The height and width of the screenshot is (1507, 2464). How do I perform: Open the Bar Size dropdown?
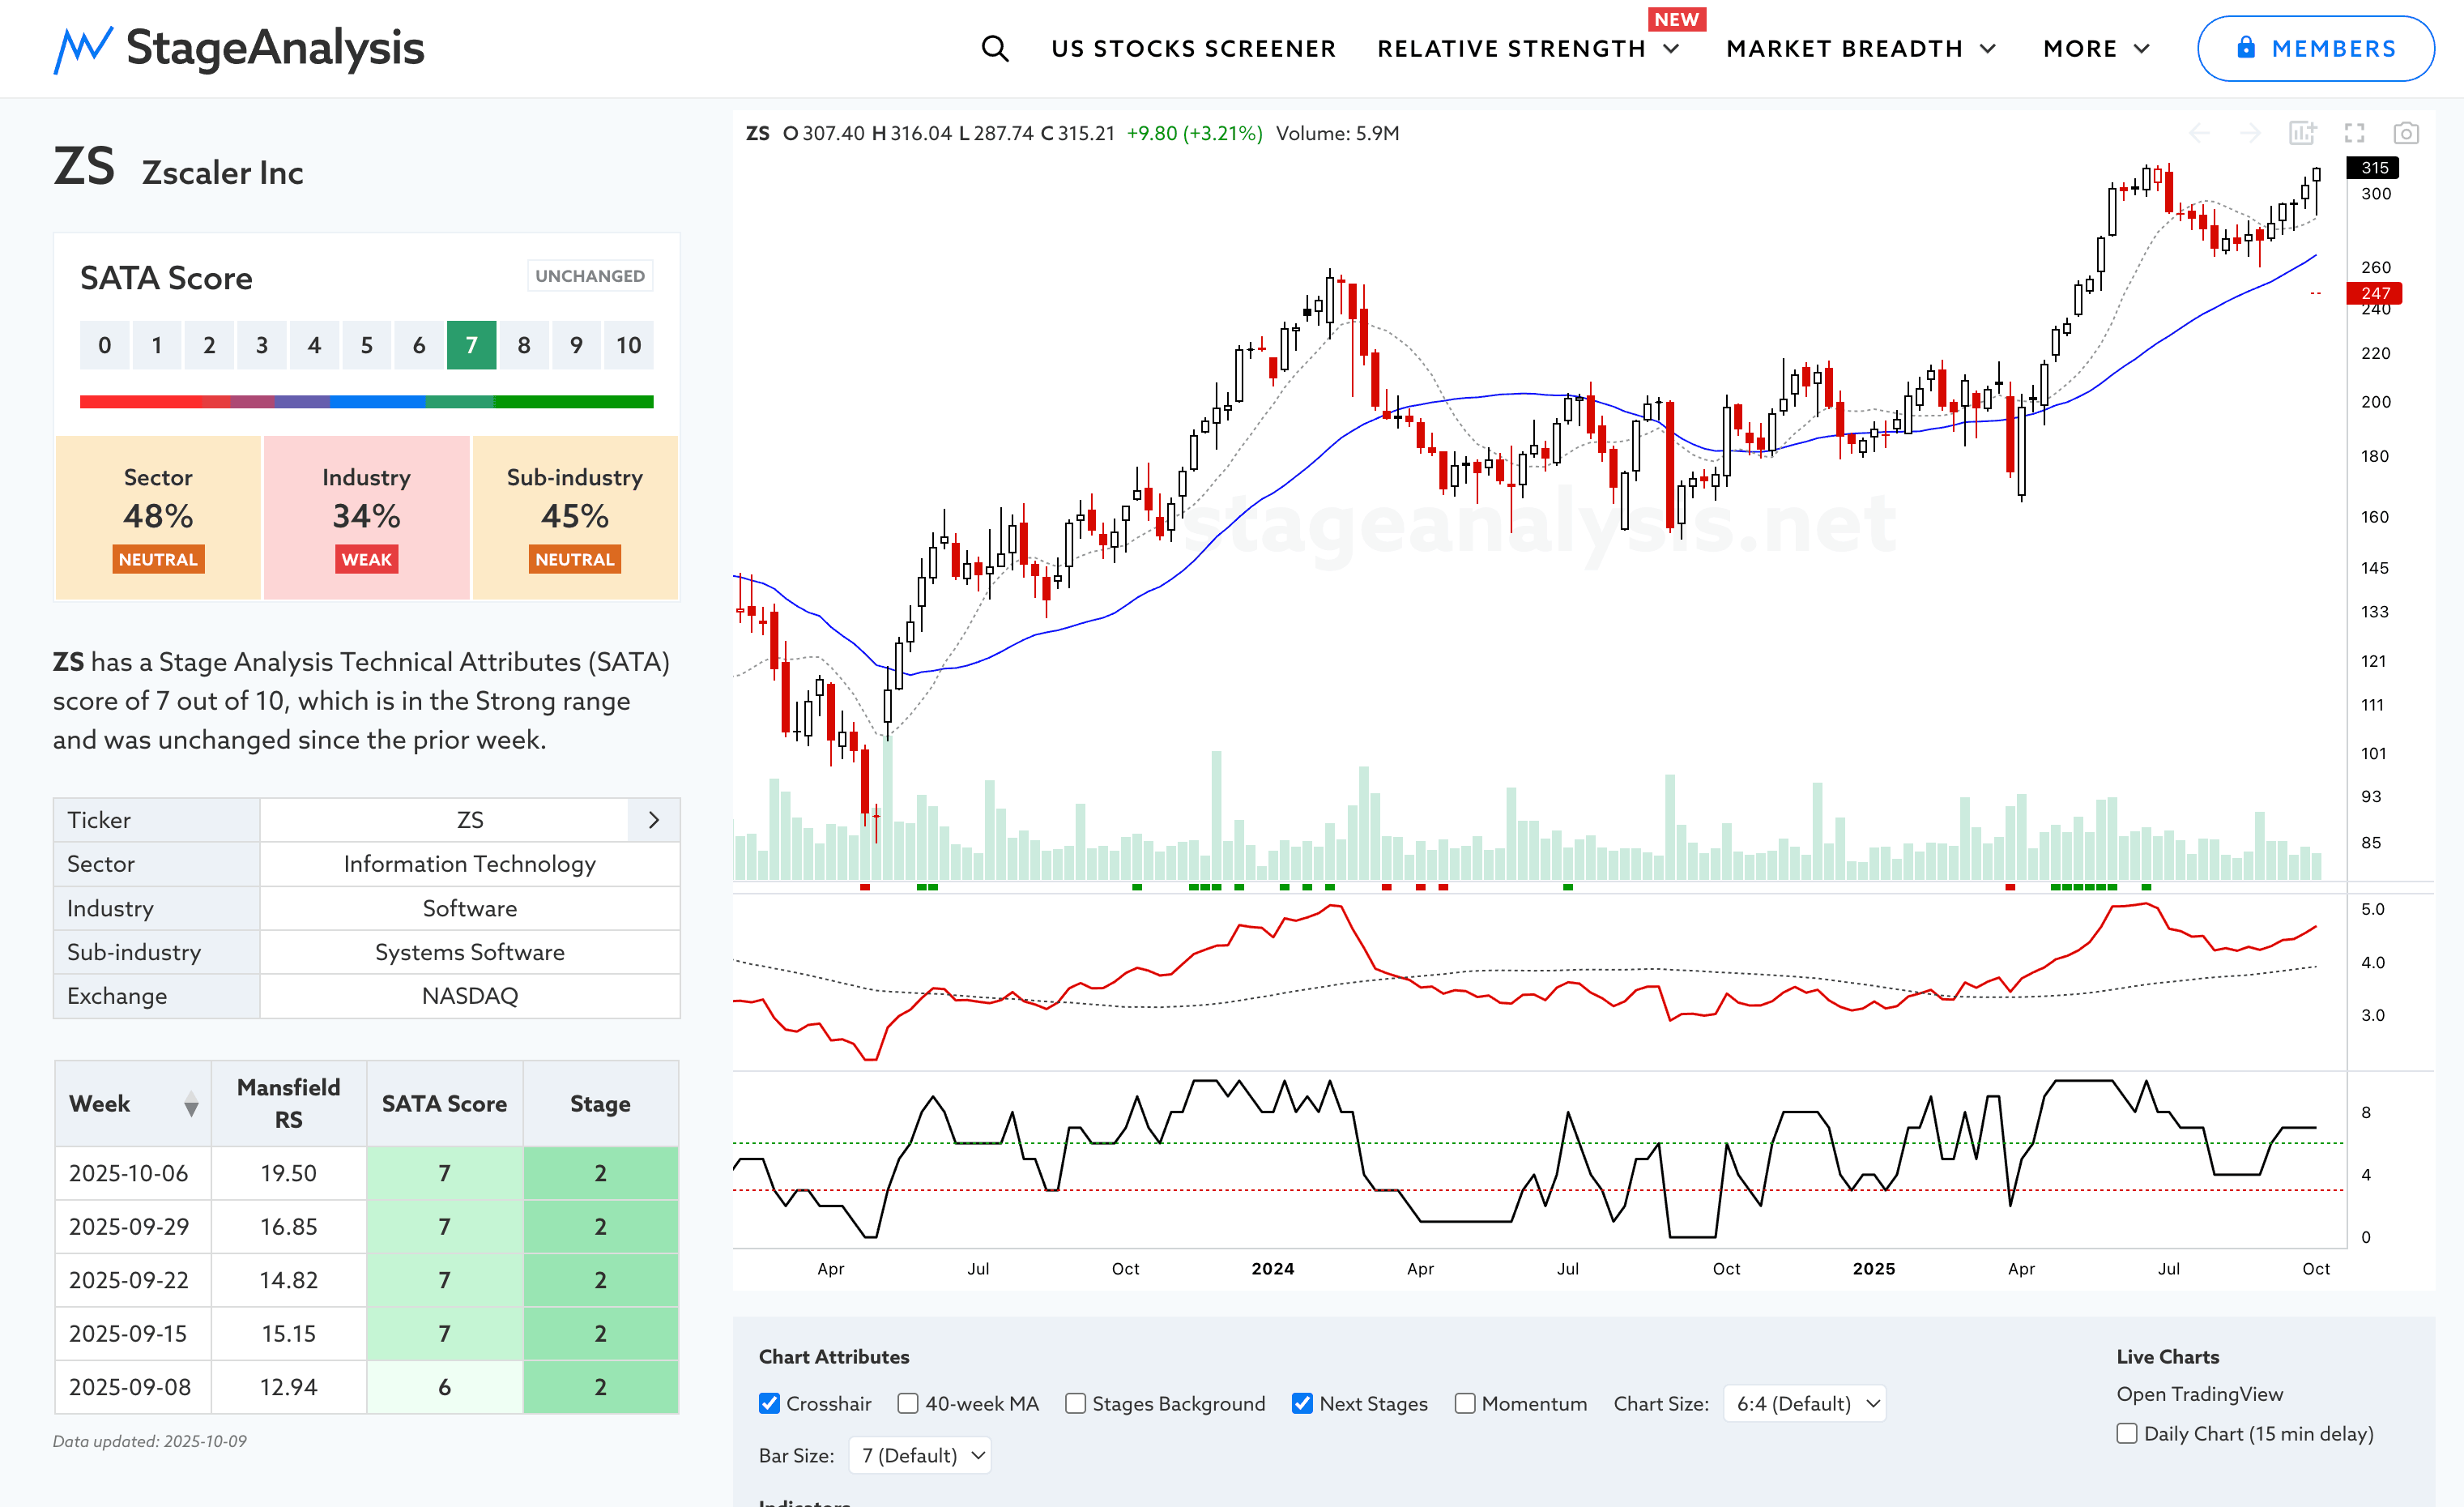pos(920,1455)
